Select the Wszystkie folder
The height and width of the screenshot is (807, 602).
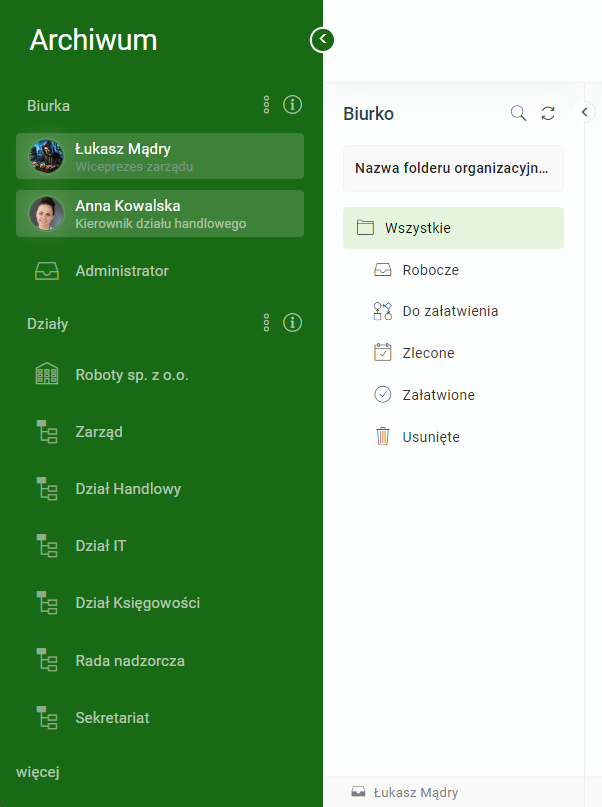(453, 228)
